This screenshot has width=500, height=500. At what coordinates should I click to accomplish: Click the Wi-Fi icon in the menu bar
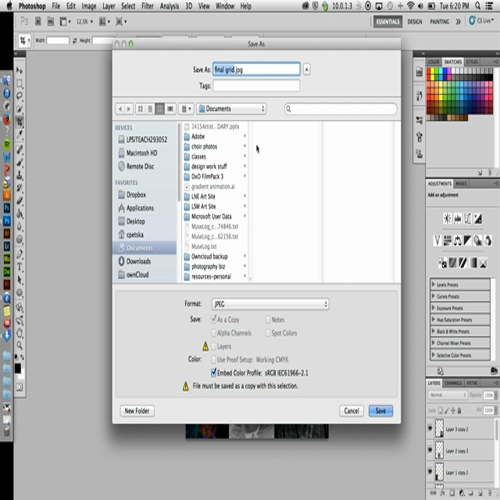coord(411,6)
